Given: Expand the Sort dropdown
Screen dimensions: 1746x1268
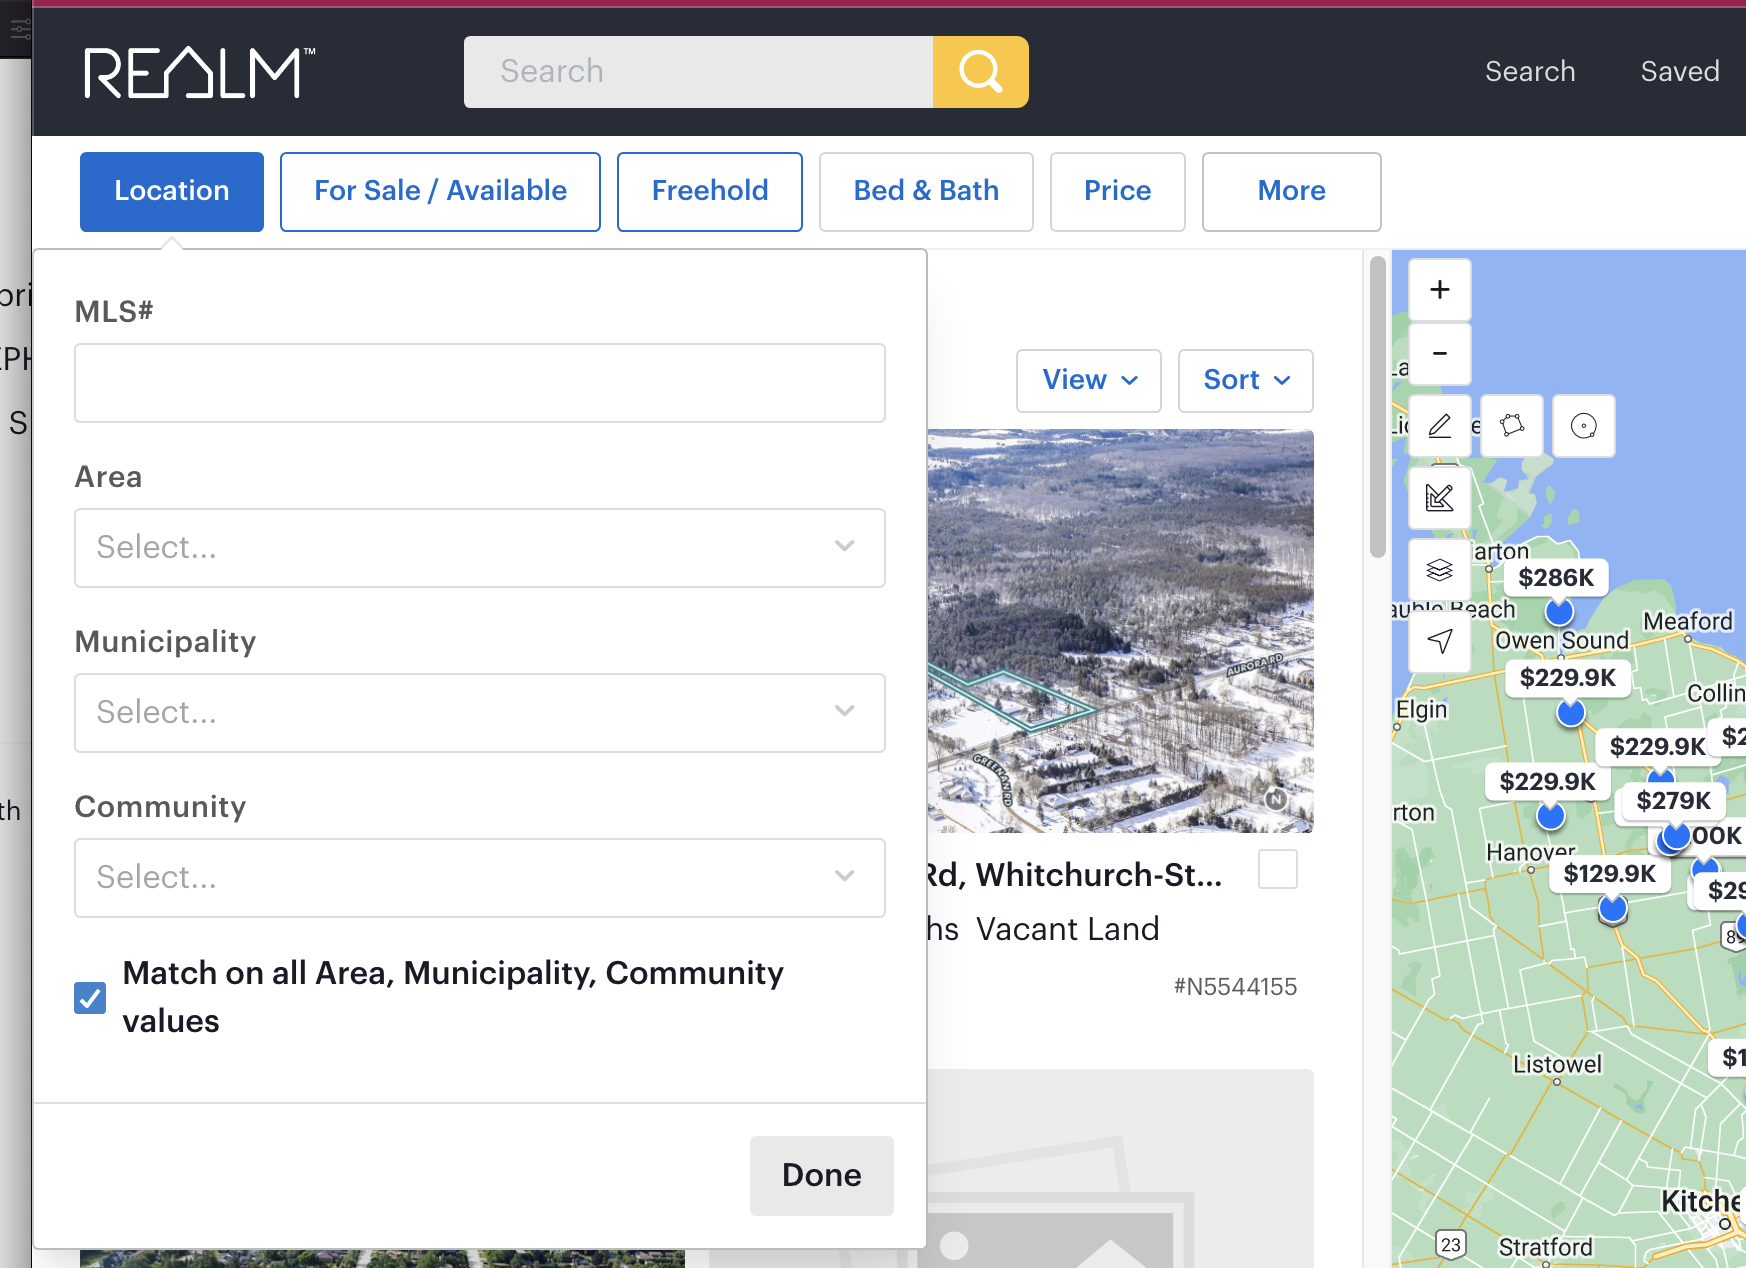Looking at the screenshot, I should 1245,380.
